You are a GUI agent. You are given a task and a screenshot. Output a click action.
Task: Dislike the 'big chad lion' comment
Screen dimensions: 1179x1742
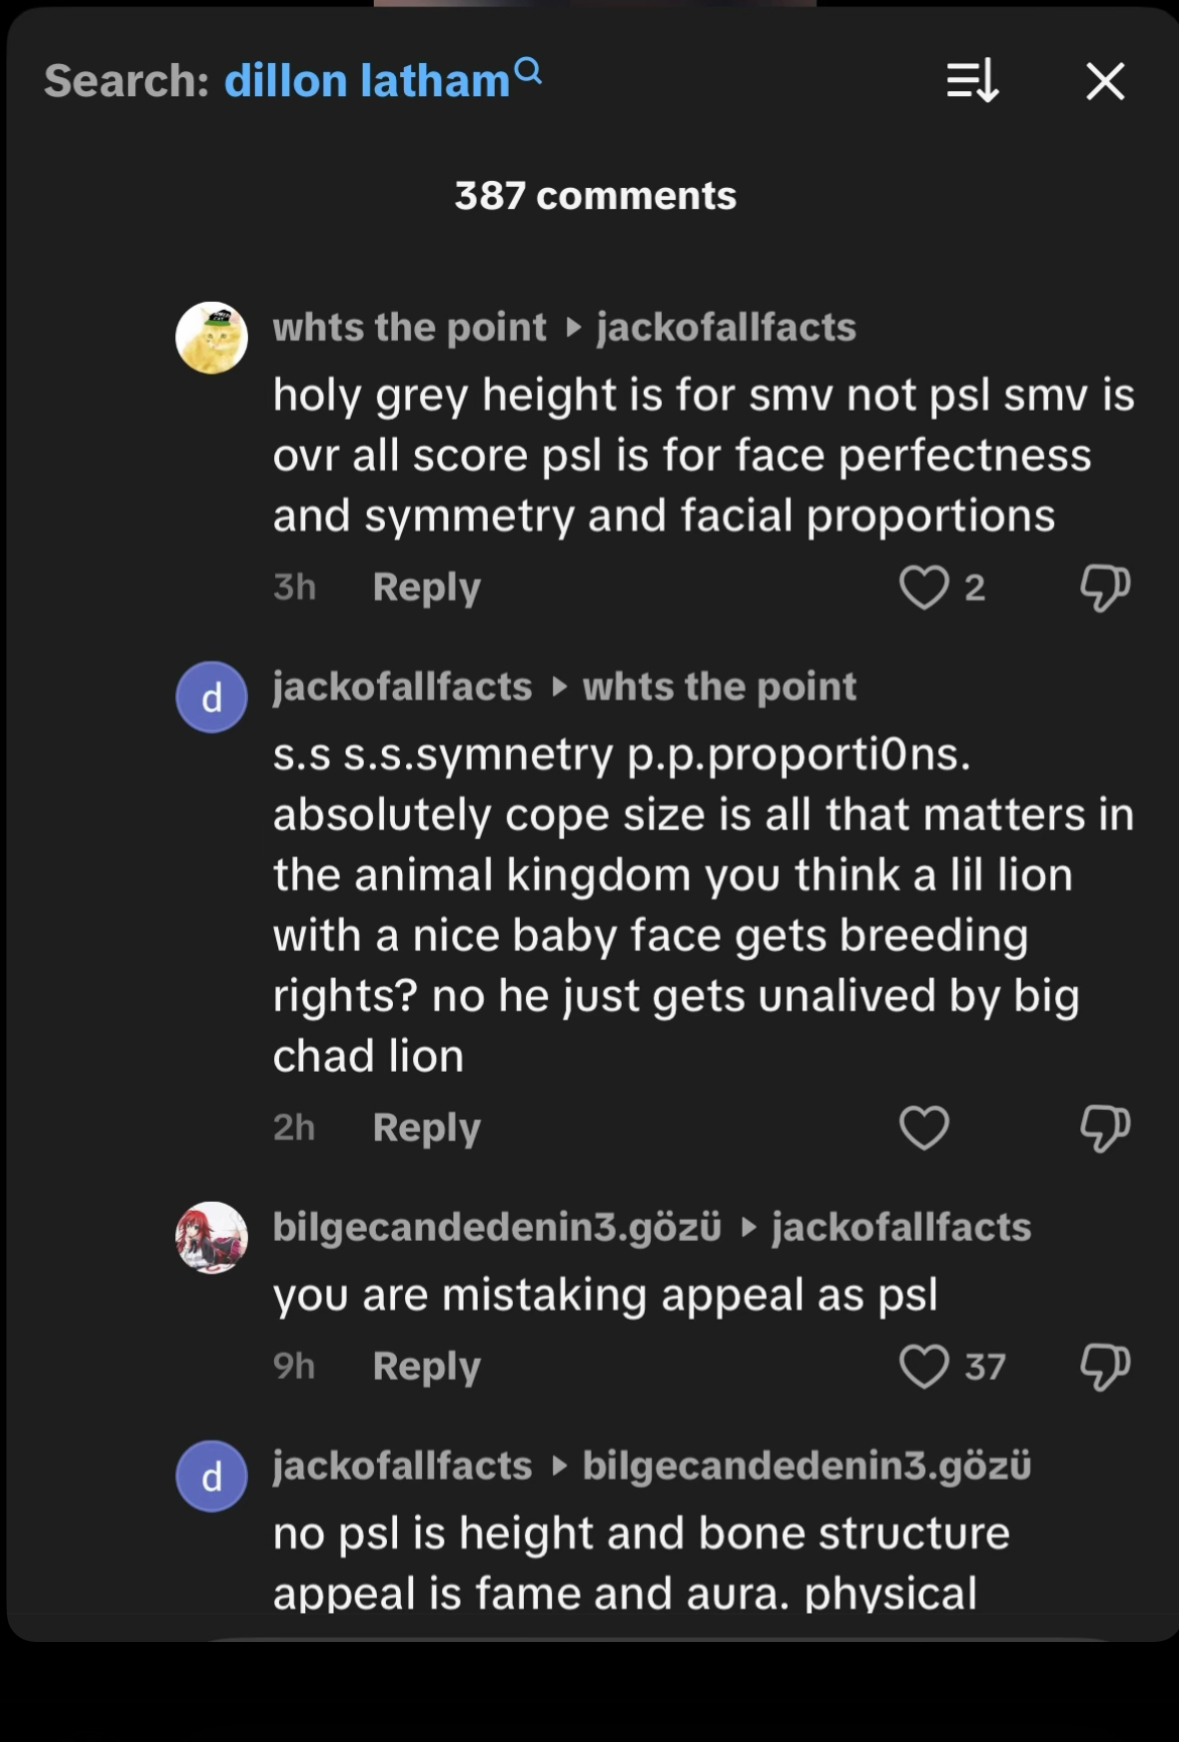point(1104,1128)
